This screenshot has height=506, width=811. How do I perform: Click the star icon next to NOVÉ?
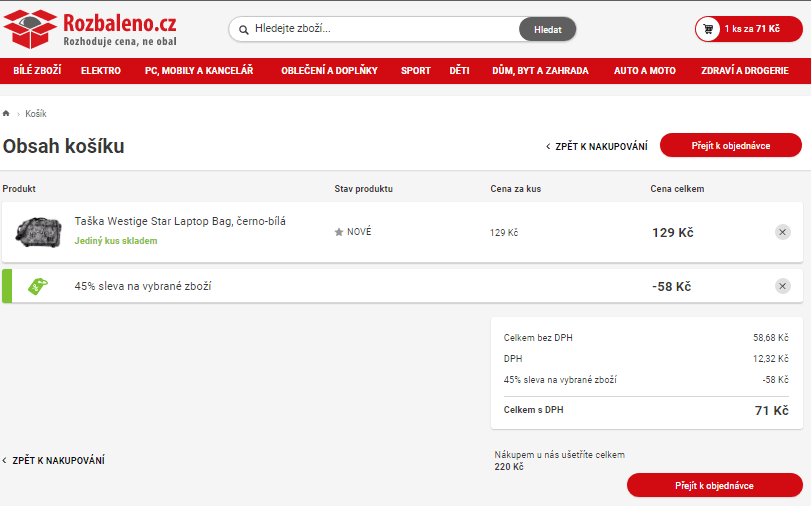click(x=339, y=232)
